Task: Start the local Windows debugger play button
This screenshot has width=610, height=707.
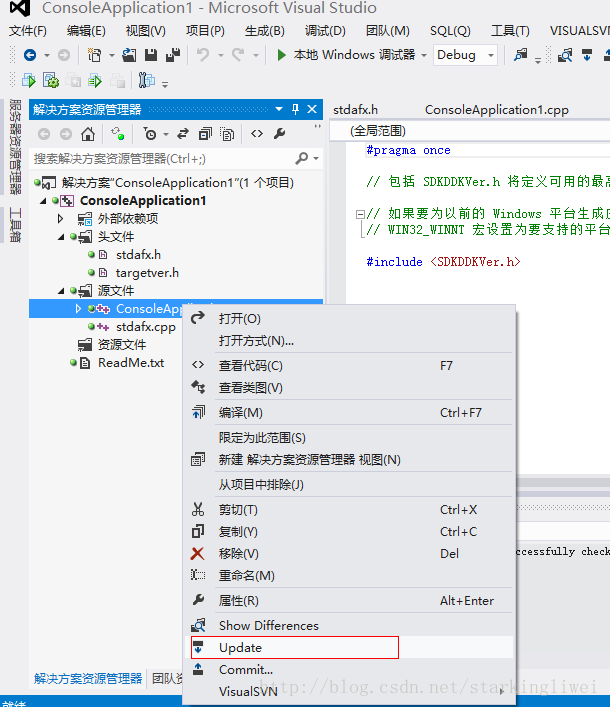Action: (282, 55)
